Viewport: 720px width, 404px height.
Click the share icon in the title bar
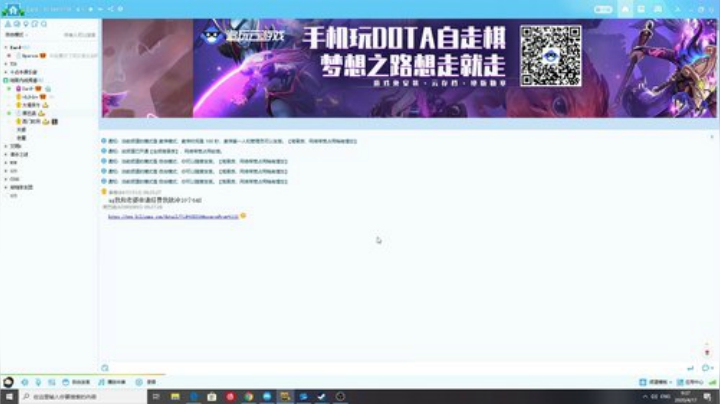click(111, 9)
